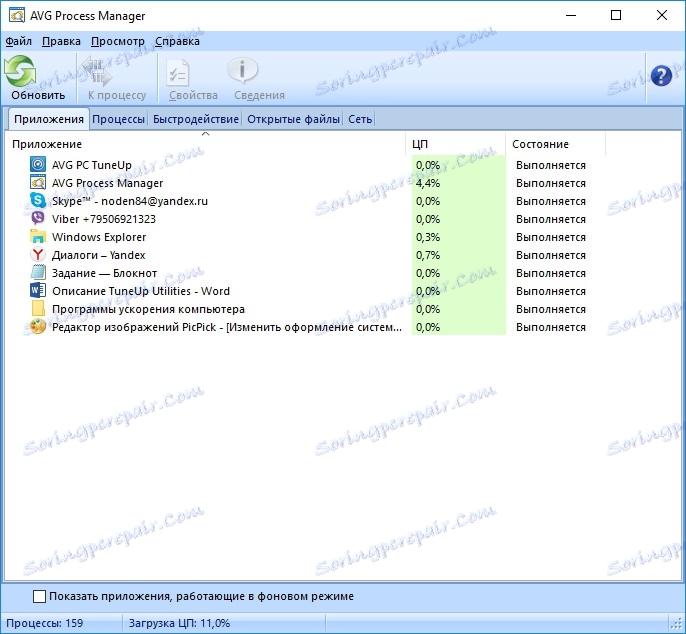Screen dimensions: 686x634
Task: Close the AVG Process Manager window
Action: (662, 15)
